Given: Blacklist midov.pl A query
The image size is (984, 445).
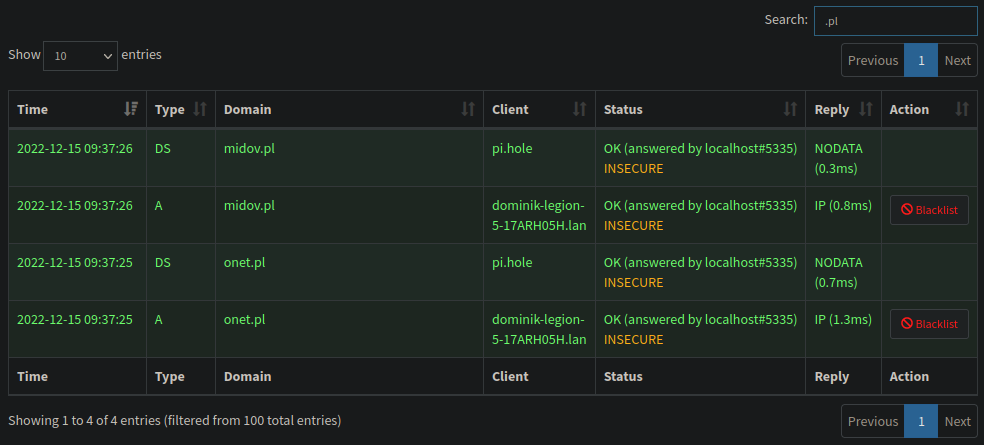Looking at the screenshot, I should pos(929,210).
